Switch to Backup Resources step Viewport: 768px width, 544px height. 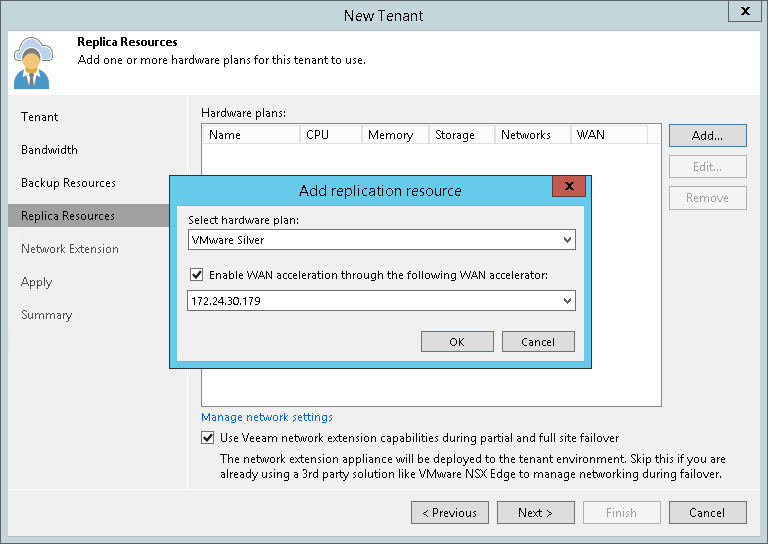68,183
